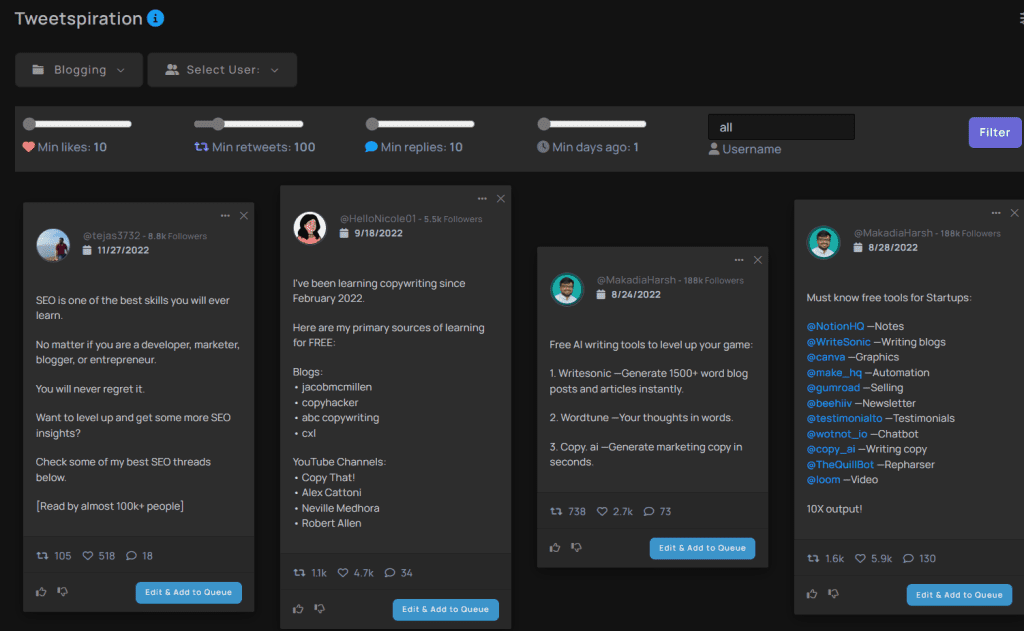This screenshot has width=1024, height=631.
Task: Open three-dot menu on 8/28/2022 MakadiaHarsh card
Action: (995, 213)
